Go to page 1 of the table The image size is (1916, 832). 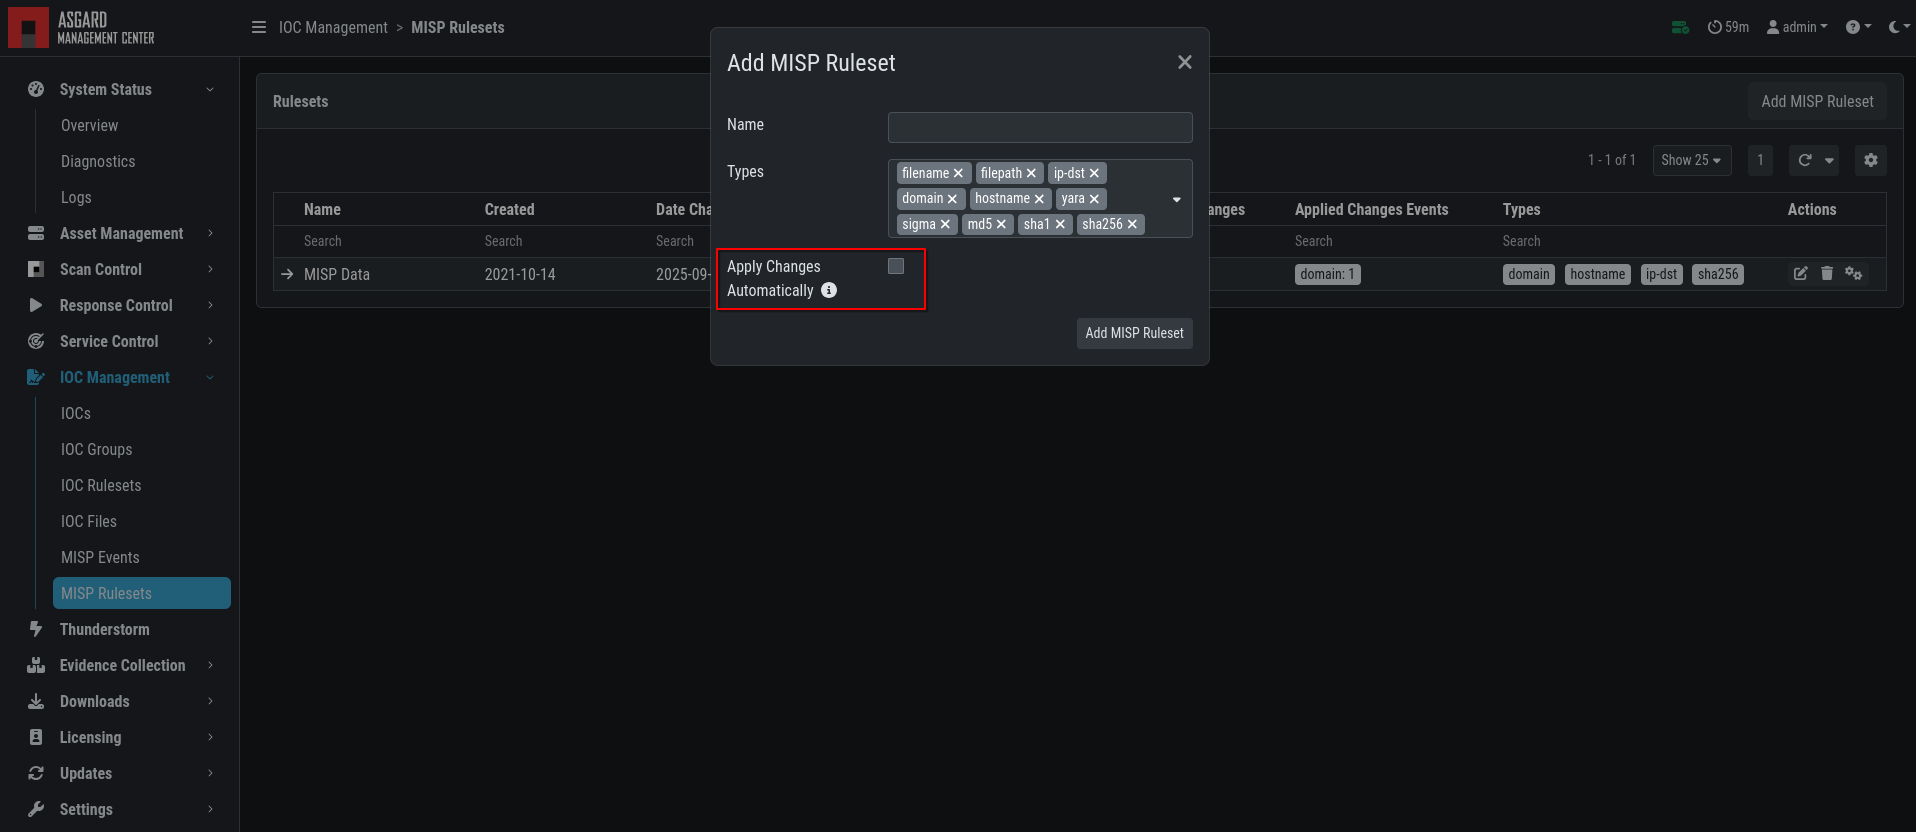(x=1760, y=160)
